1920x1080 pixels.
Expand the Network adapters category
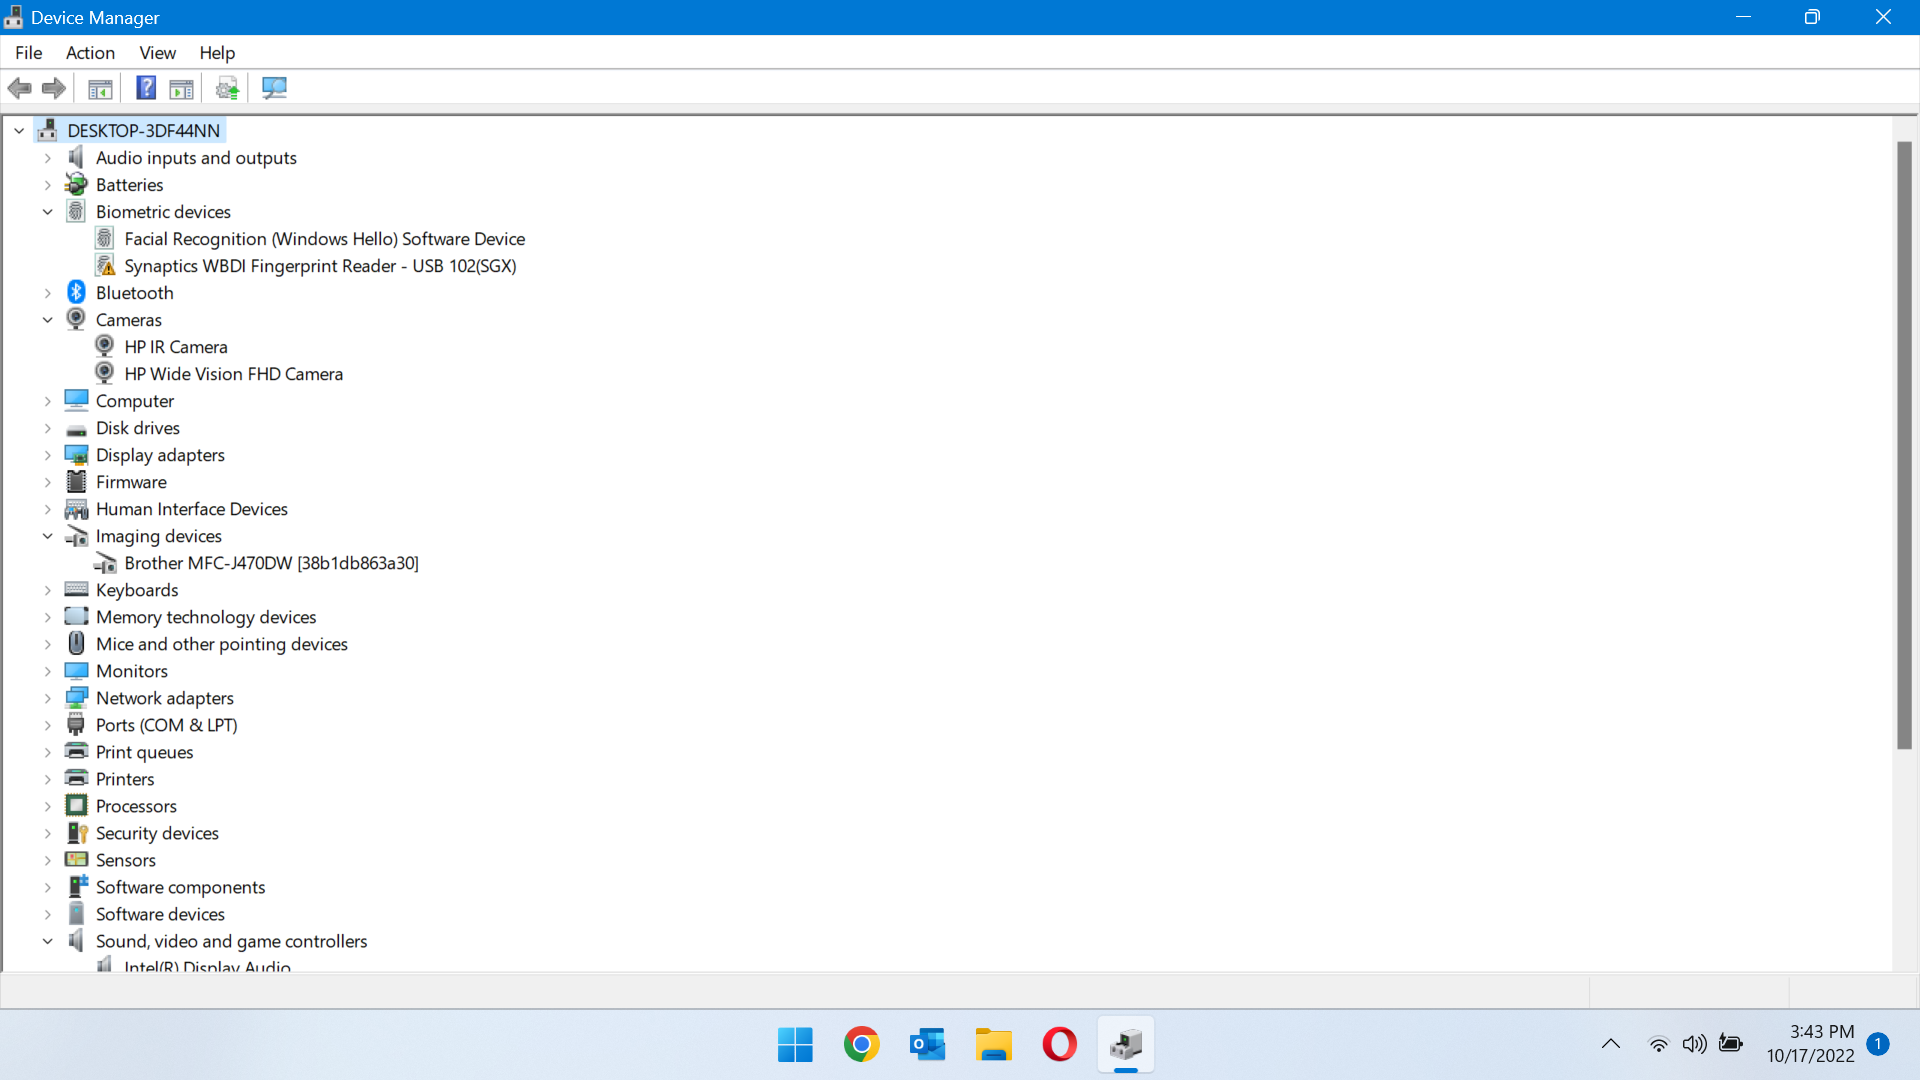pyautogui.click(x=47, y=697)
